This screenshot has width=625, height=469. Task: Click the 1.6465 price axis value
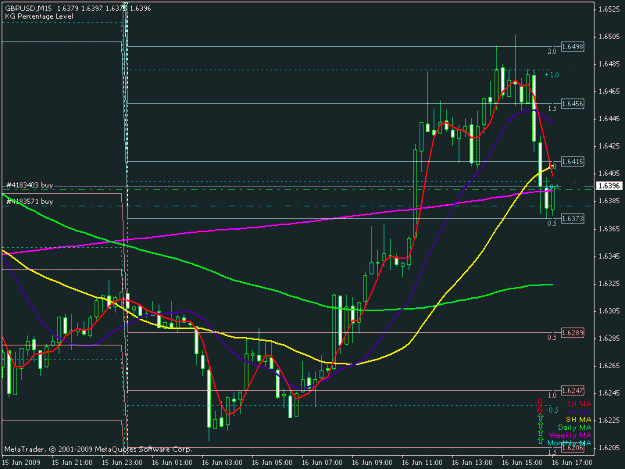[x=609, y=92]
